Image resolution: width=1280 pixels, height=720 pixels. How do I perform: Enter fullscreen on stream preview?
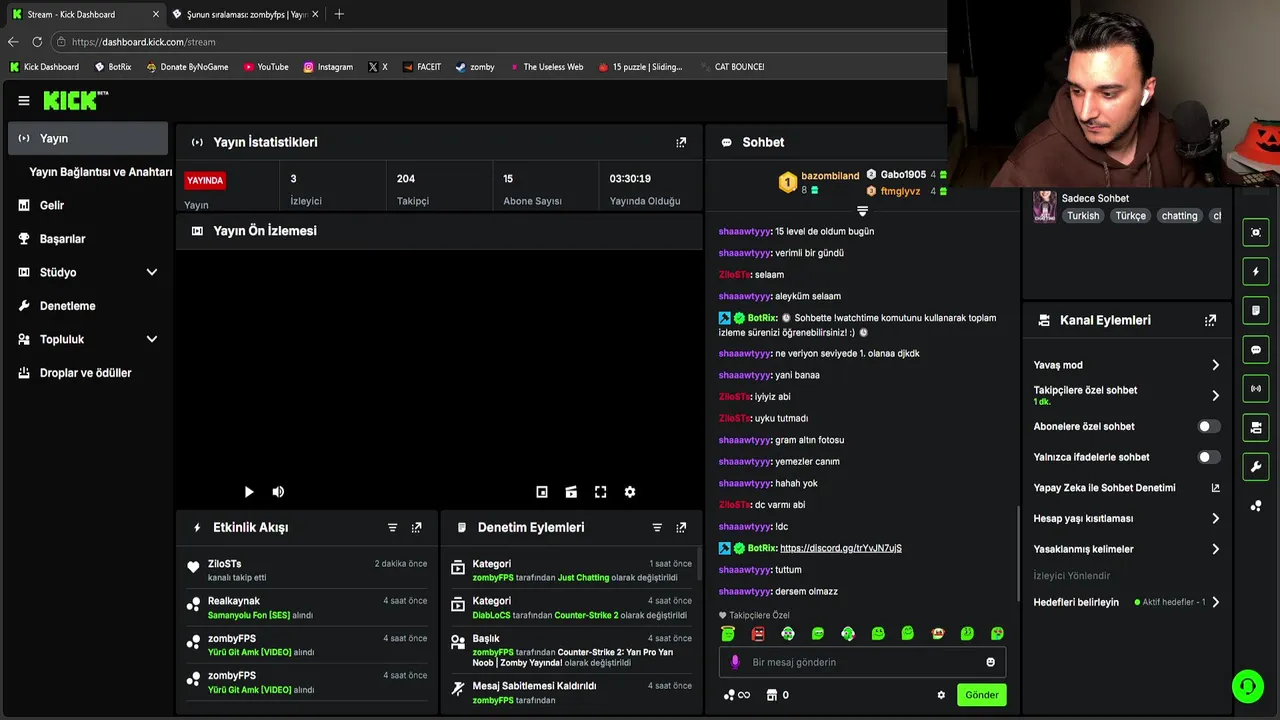click(x=600, y=492)
